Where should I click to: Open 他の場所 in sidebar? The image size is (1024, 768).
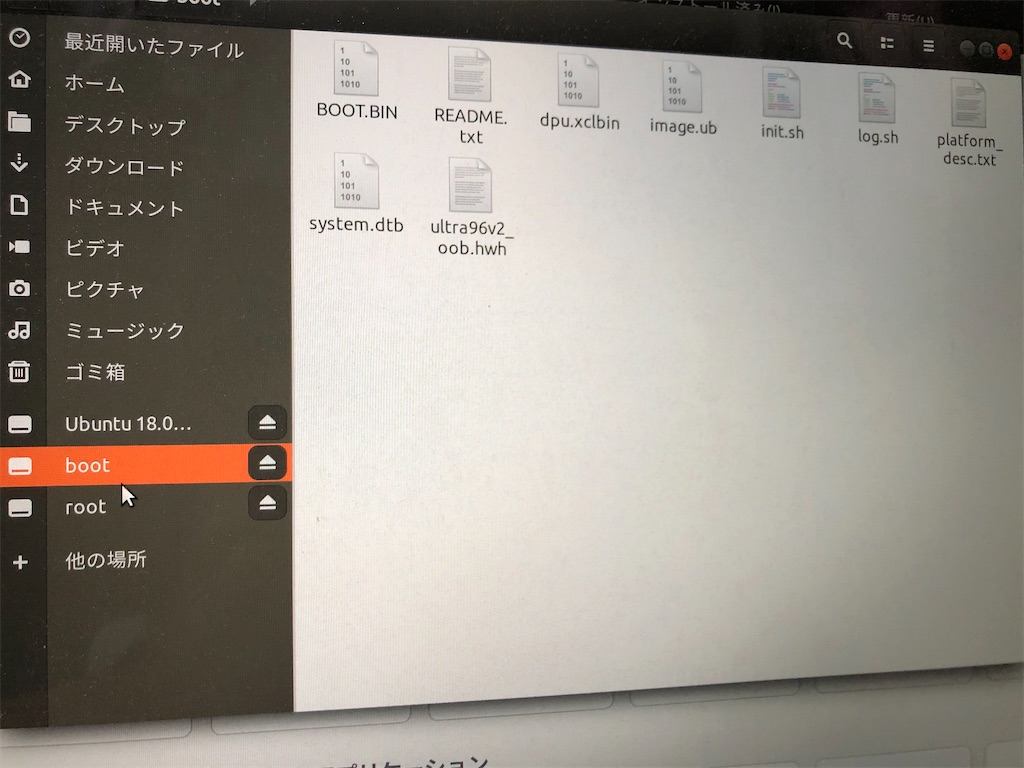coord(106,560)
